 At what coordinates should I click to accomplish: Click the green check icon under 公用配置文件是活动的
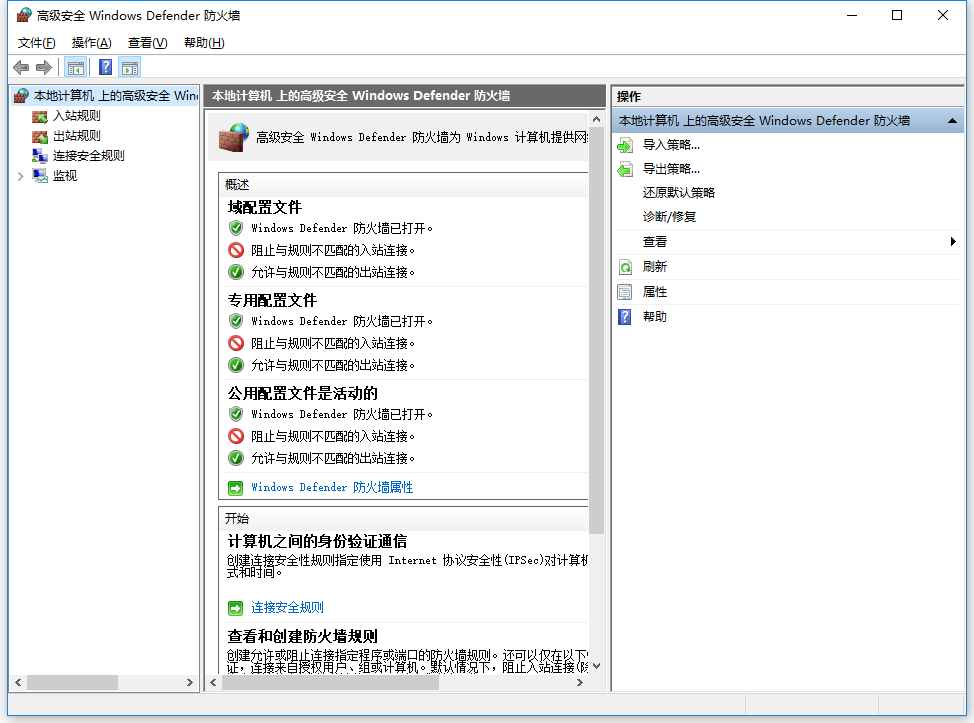(236, 458)
